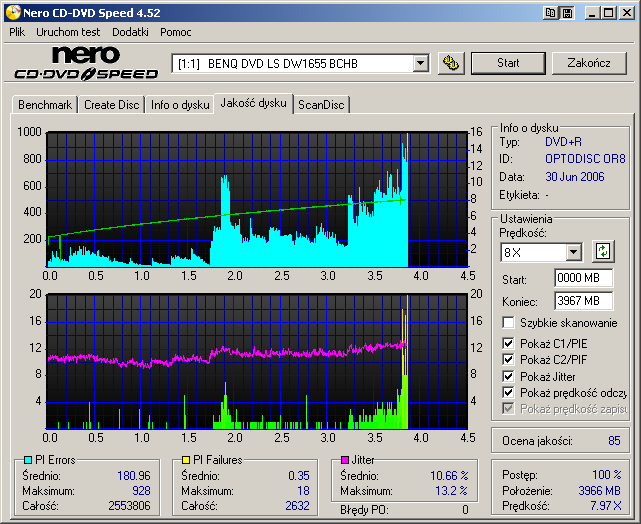The height and width of the screenshot is (524, 641).
Task: Click the disabled Pokaż prędkość zapisu checkbox
Action: pos(508,409)
